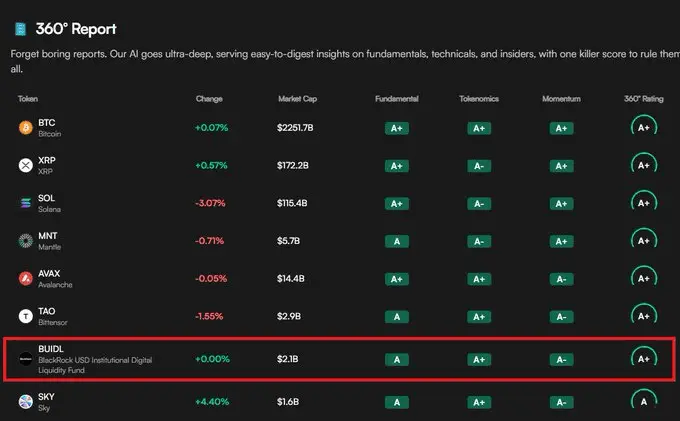Click the Bitcoin coin logo
The width and height of the screenshot is (680, 421).
26,127
